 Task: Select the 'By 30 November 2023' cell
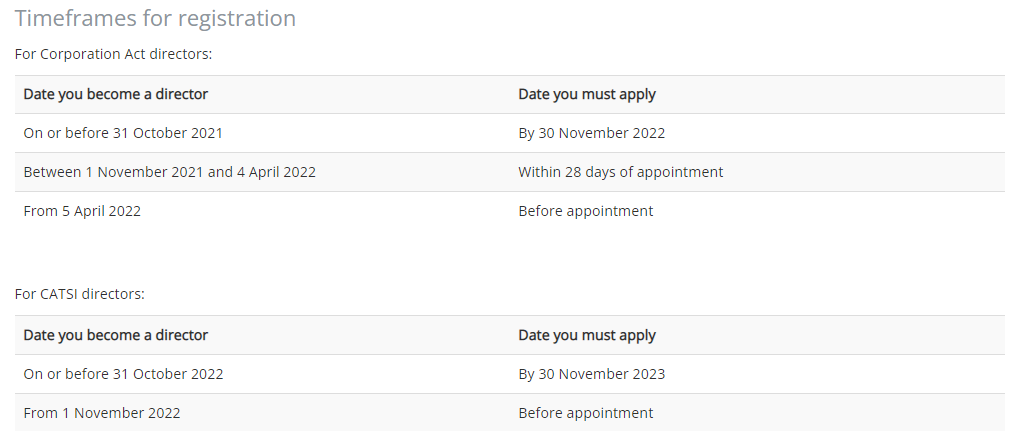pyautogui.click(x=591, y=374)
